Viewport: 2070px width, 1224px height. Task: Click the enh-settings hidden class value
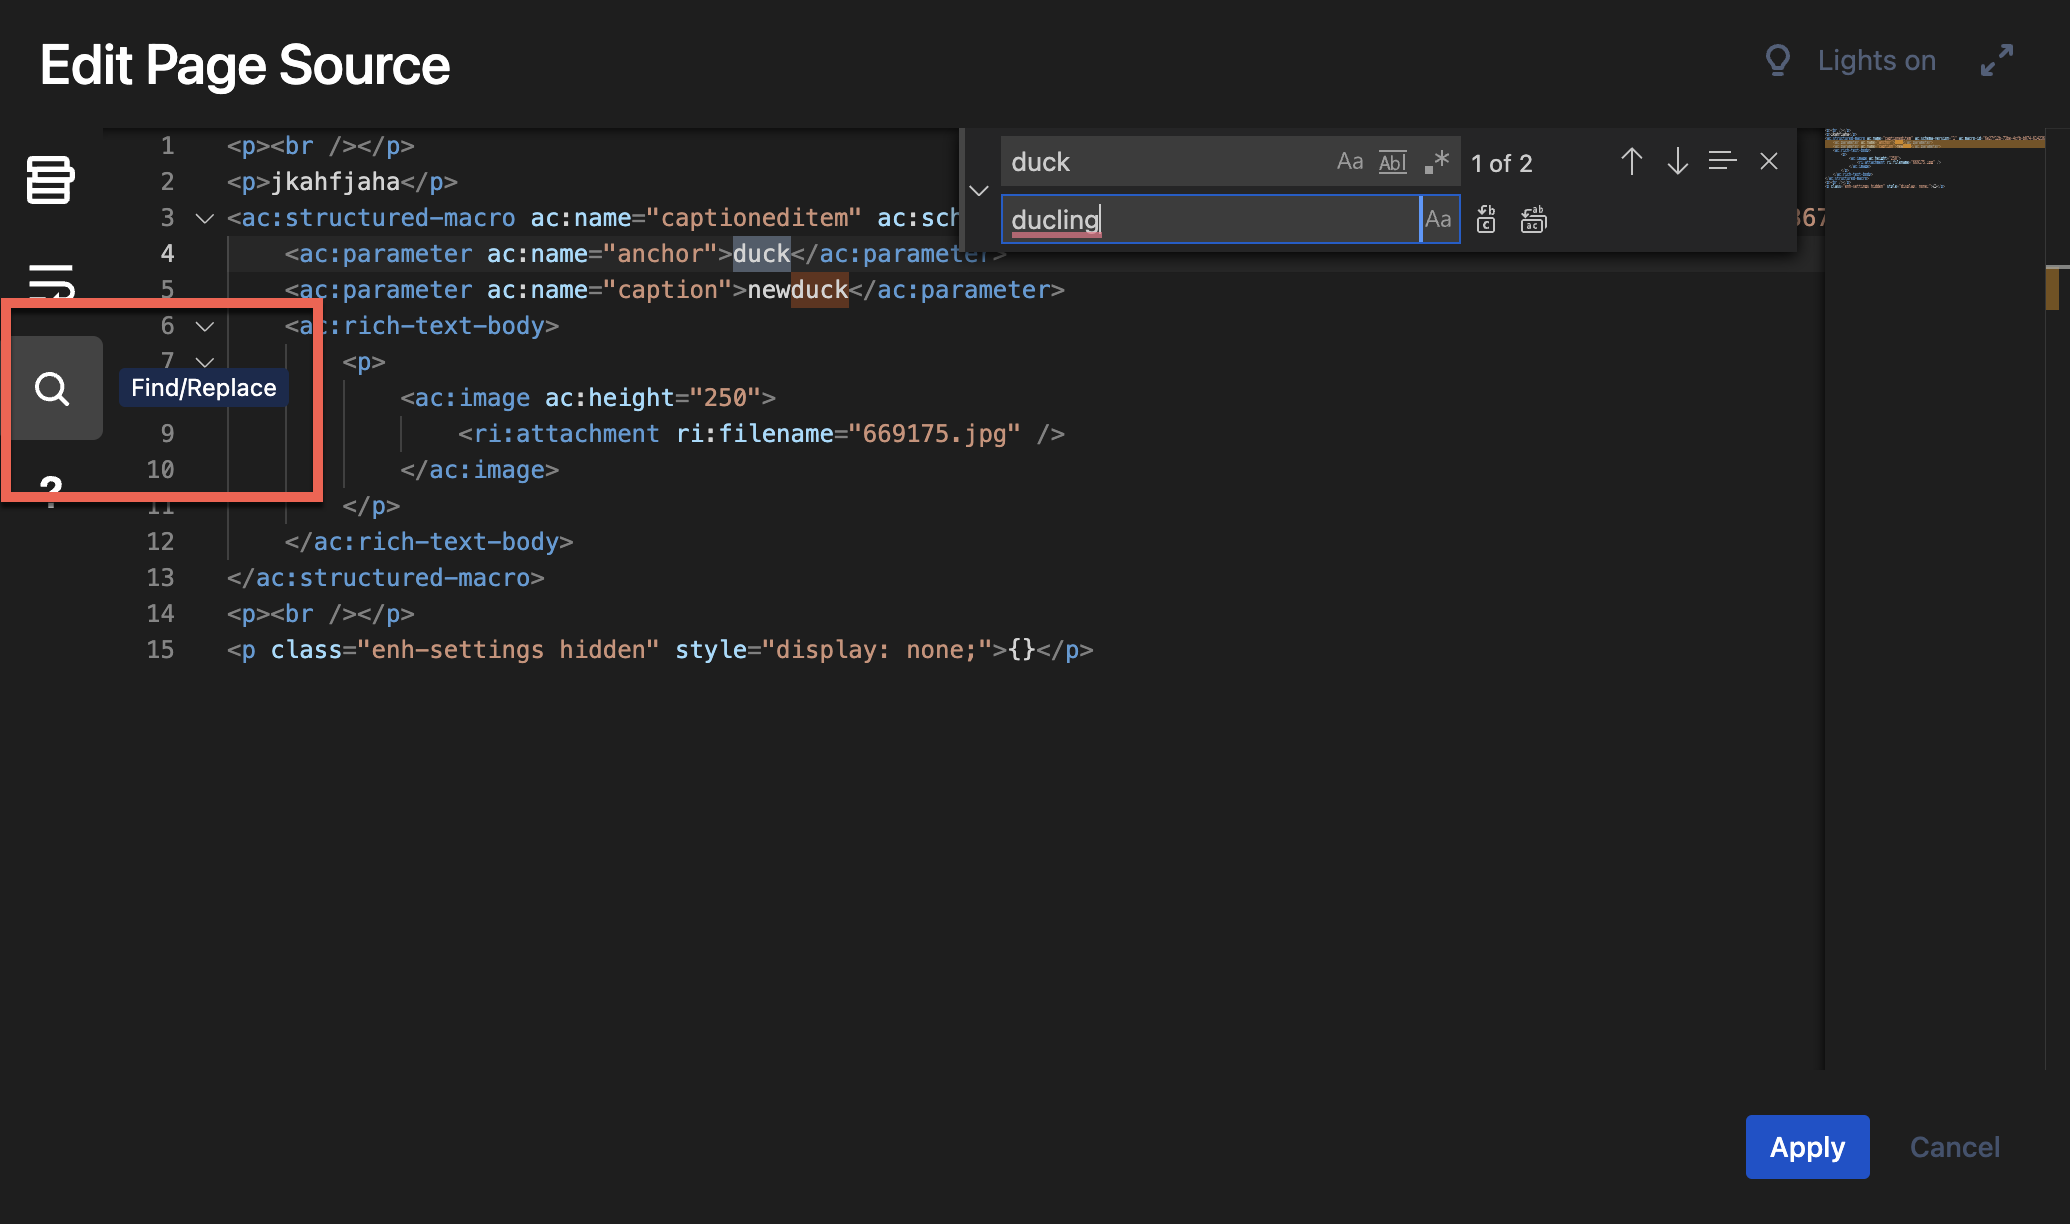pos(508,650)
